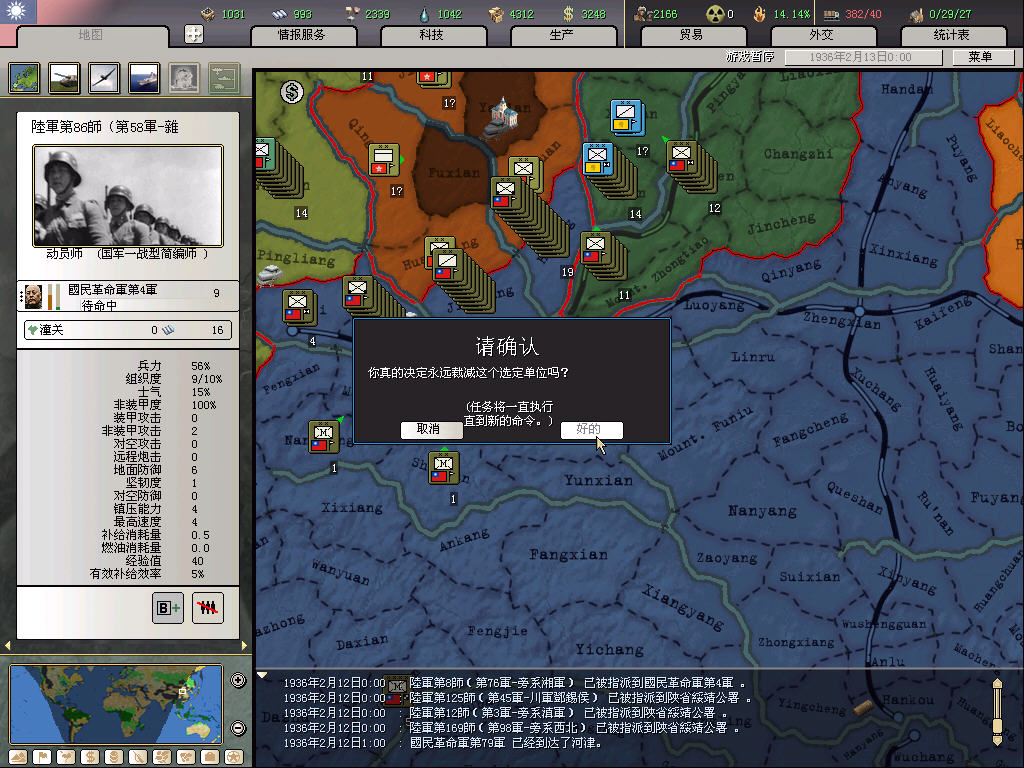Image resolution: width=1024 pixels, height=768 pixels.
Task: Confirm disbanding with the 好的 button
Action: pos(591,430)
